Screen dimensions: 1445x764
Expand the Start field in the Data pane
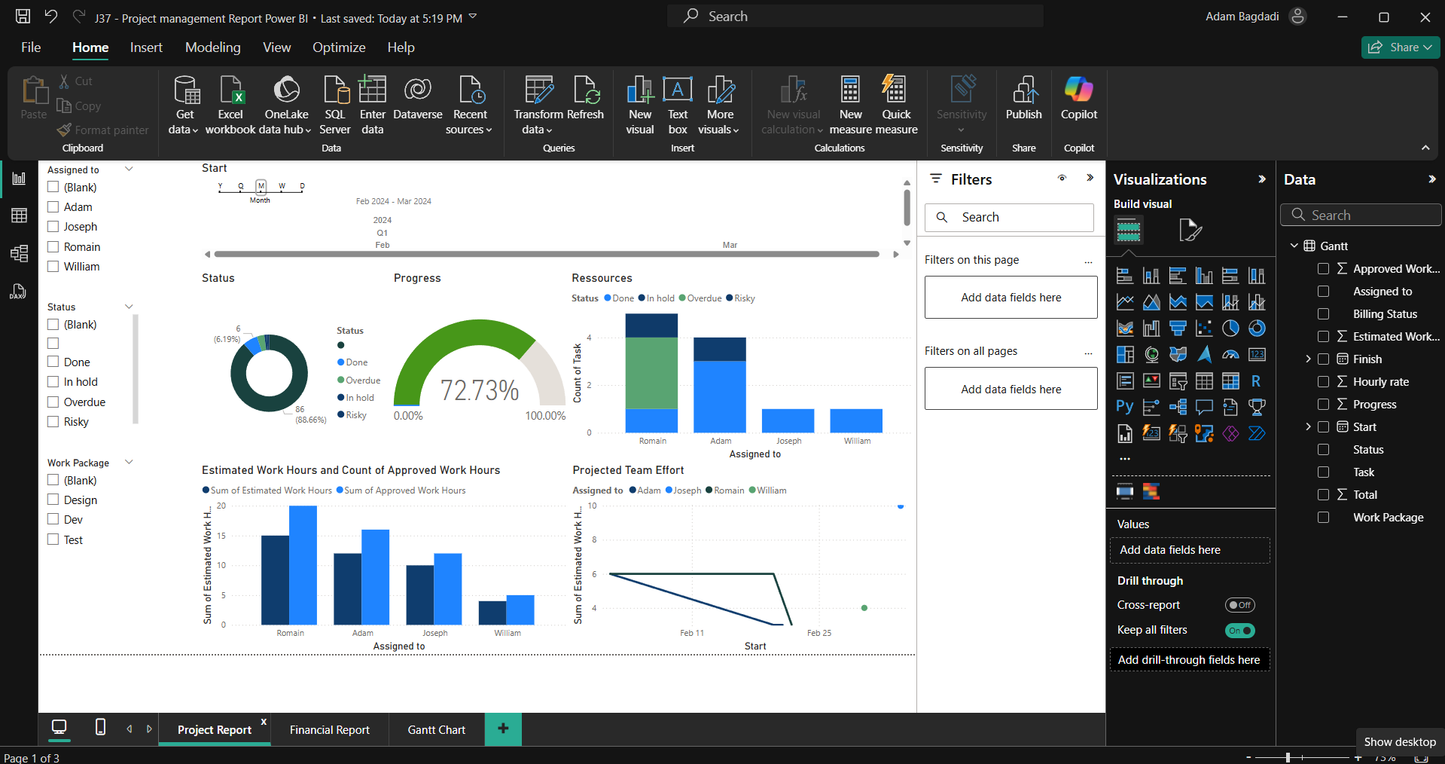click(1310, 426)
